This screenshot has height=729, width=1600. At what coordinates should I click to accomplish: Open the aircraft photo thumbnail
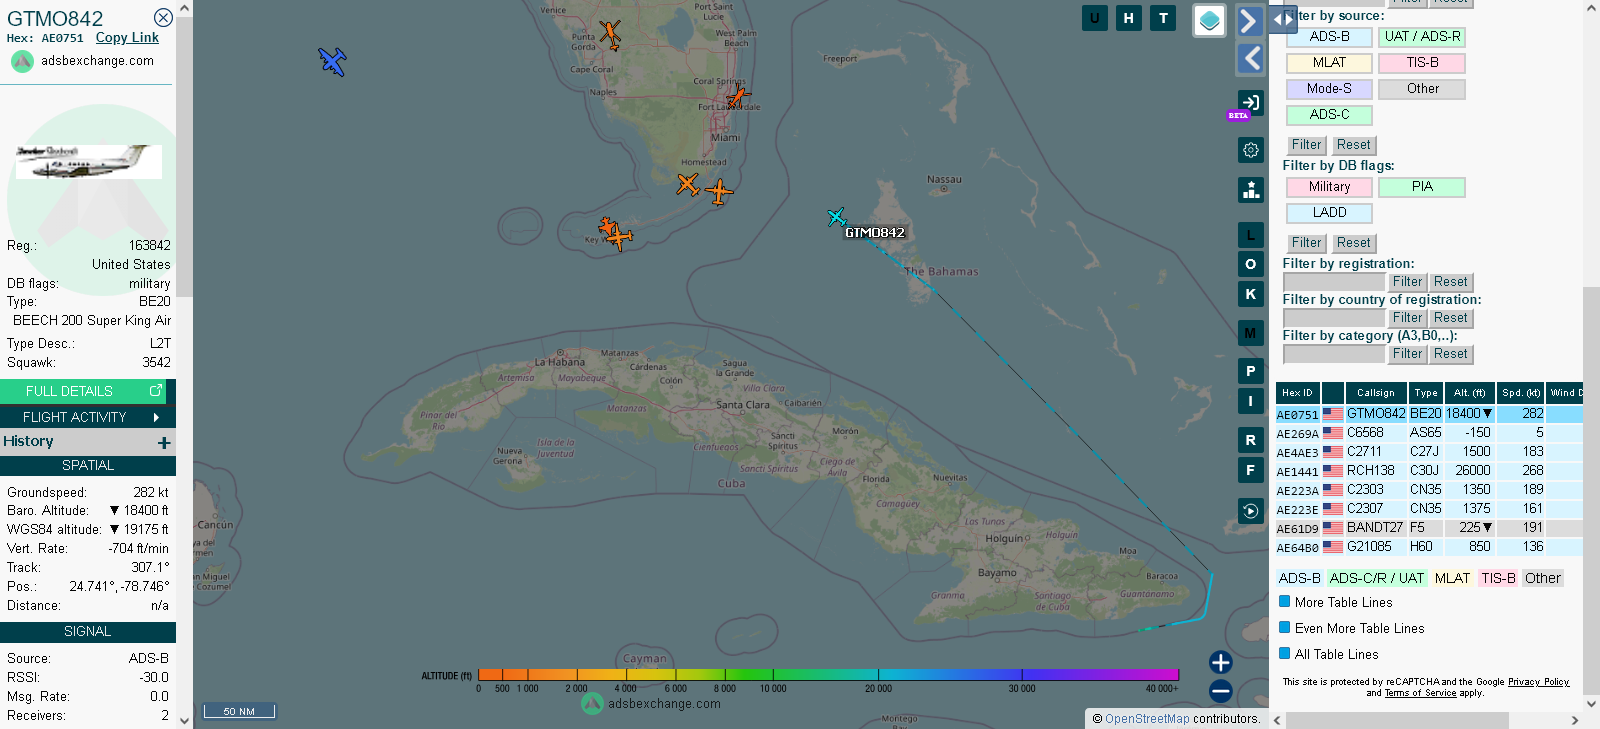88,162
